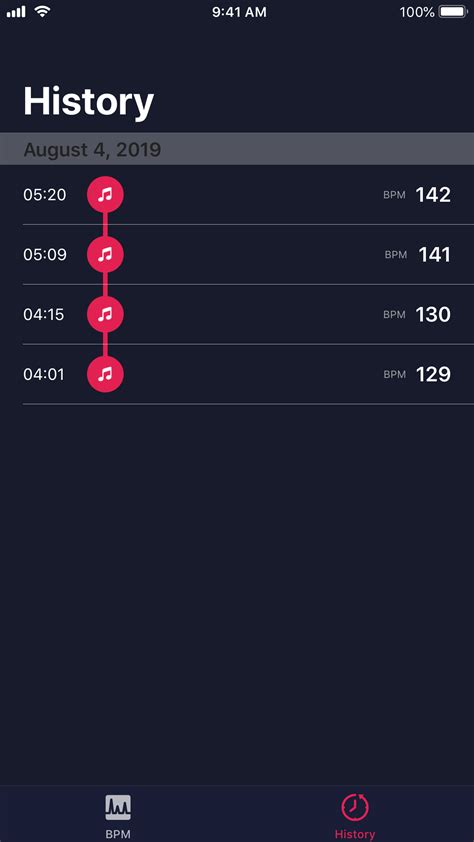
Task: Tap the music note icon at 05:20
Action: click(x=105, y=194)
